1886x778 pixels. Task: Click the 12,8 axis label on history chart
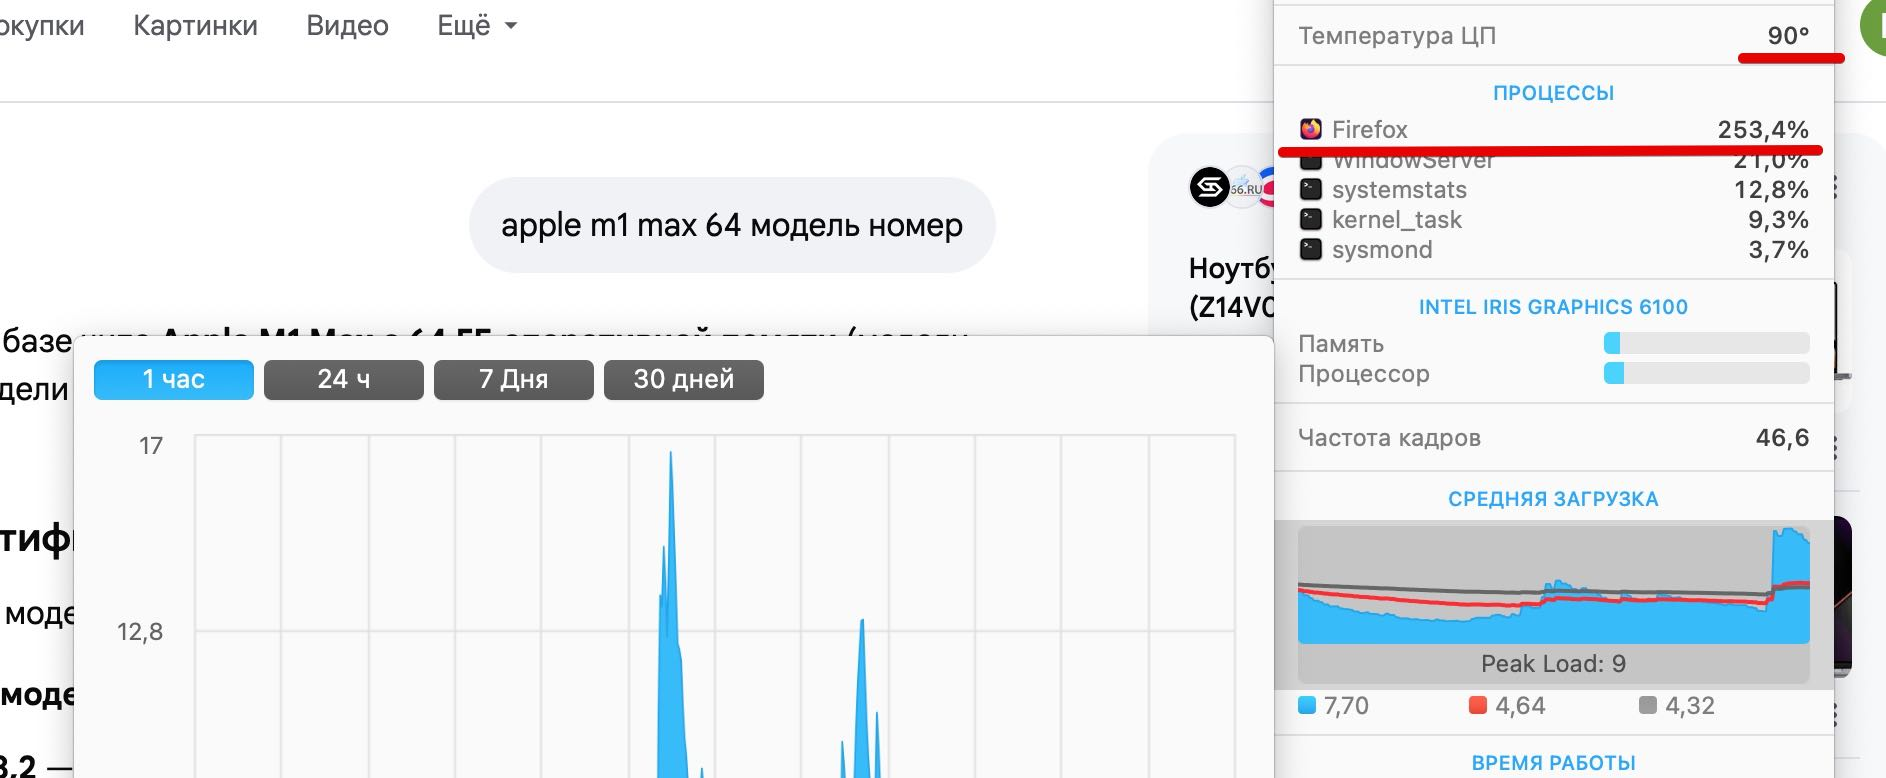(x=140, y=632)
